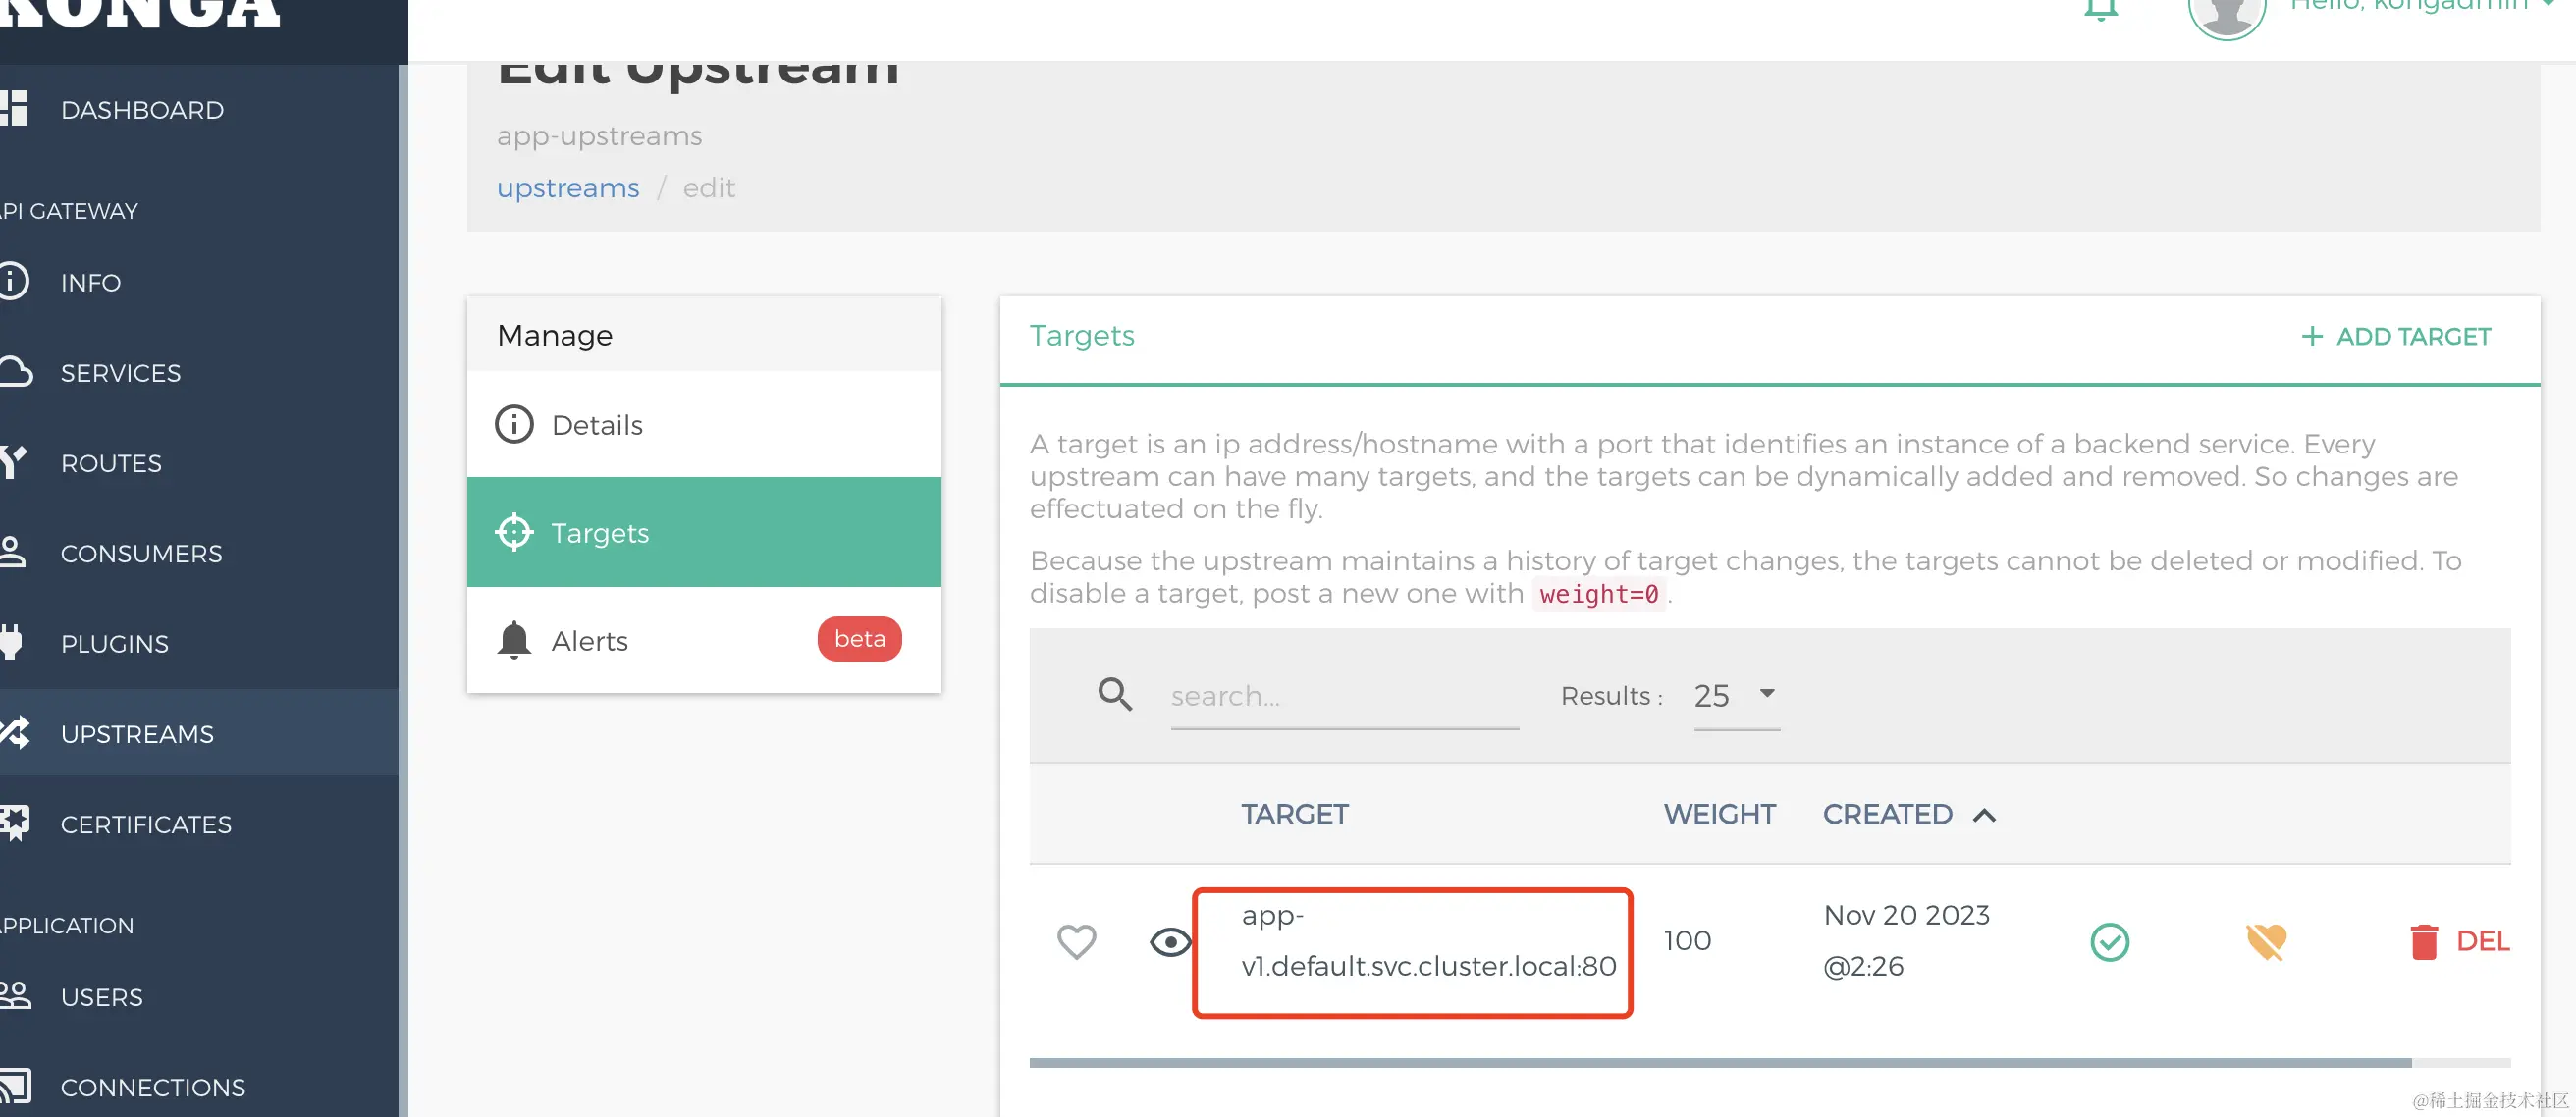Focus the targets search input field
This screenshot has height=1117, width=2576.
click(x=1343, y=696)
